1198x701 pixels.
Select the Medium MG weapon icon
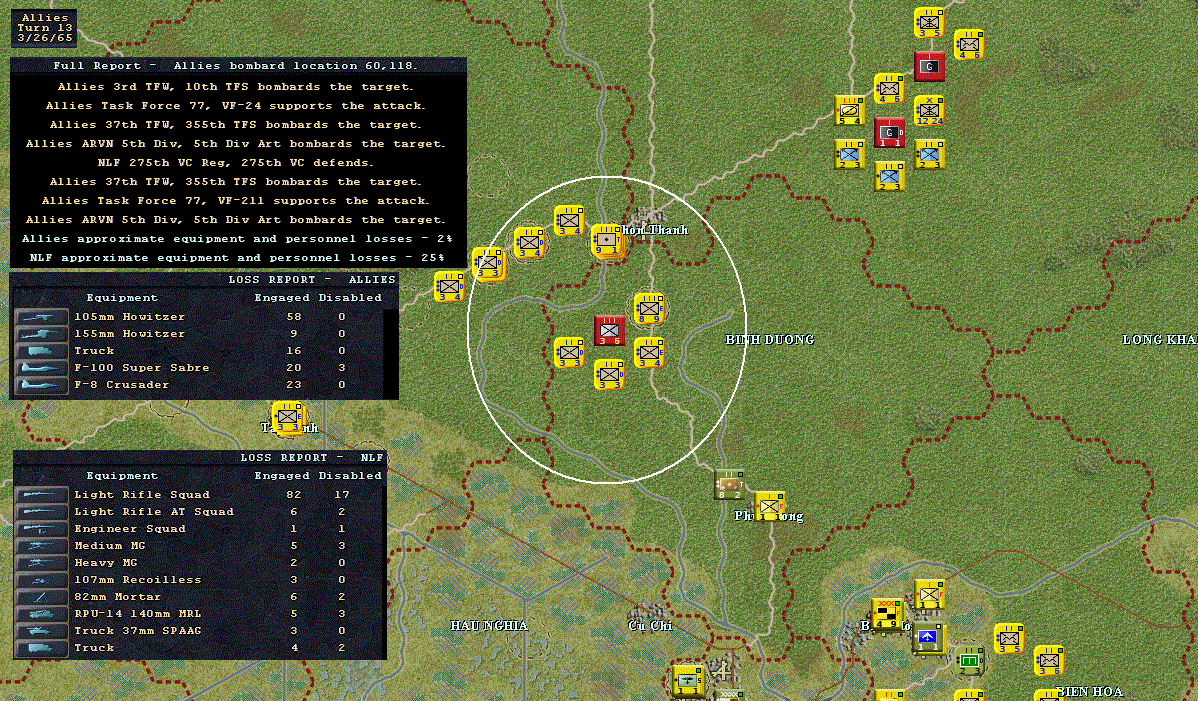41,545
